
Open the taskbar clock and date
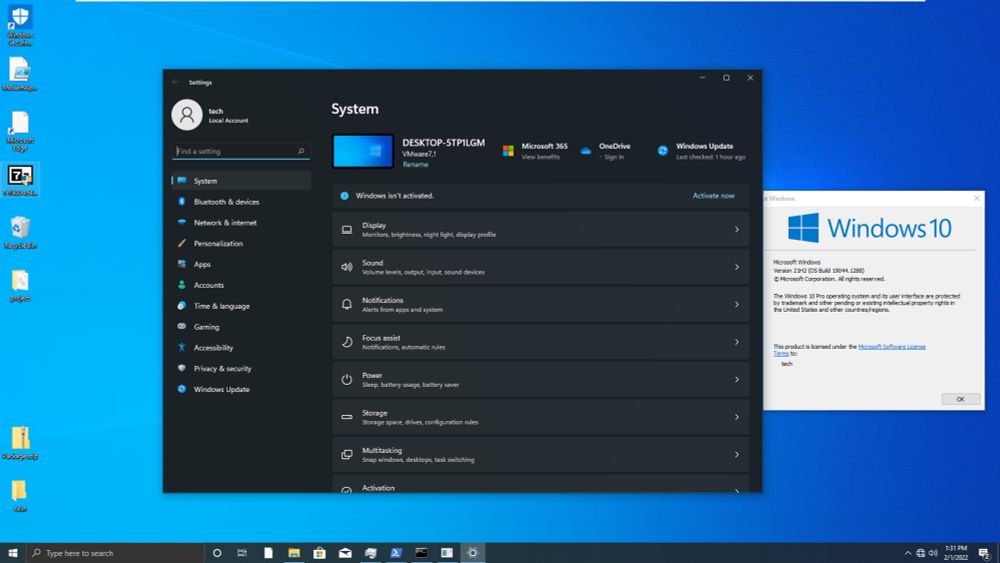(x=956, y=553)
